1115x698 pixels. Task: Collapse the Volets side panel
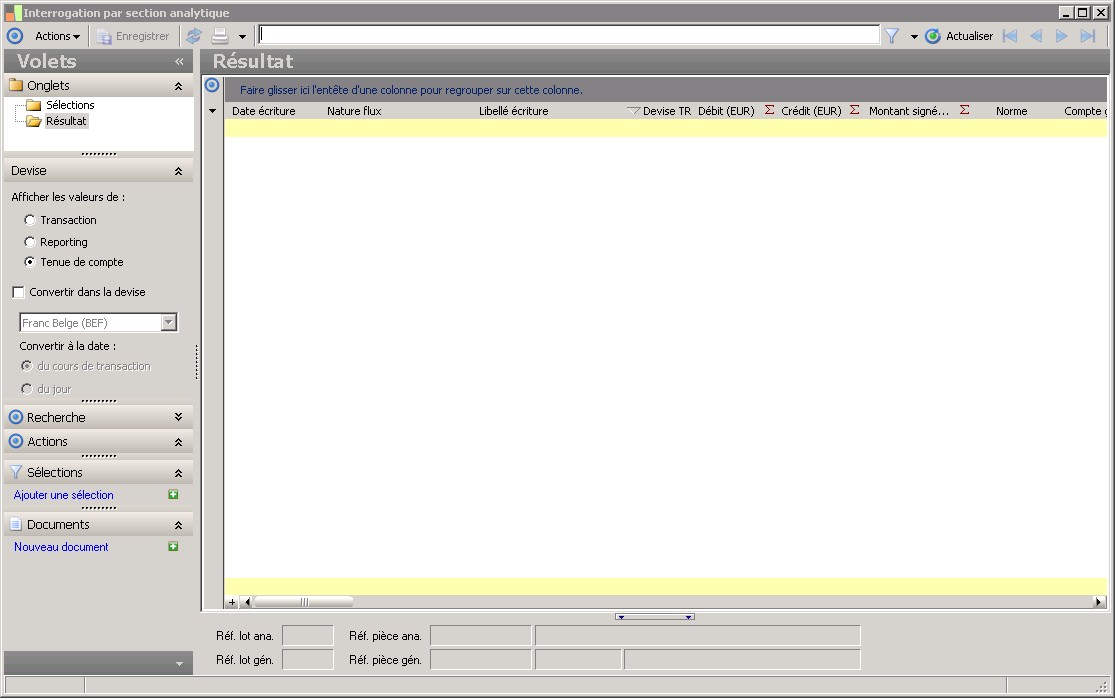click(x=179, y=62)
